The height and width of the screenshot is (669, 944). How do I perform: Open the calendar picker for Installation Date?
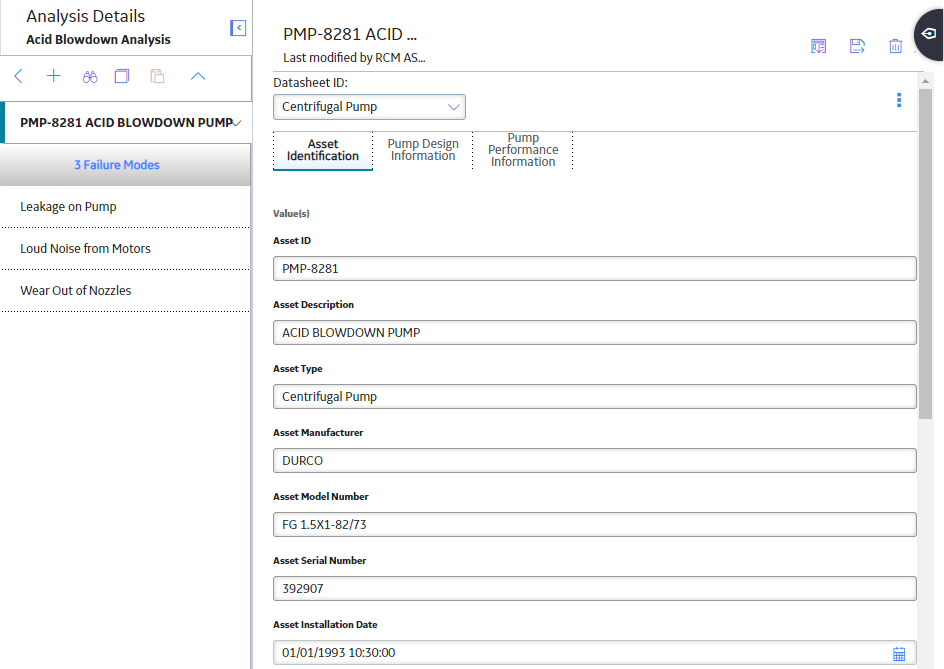click(899, 654)
